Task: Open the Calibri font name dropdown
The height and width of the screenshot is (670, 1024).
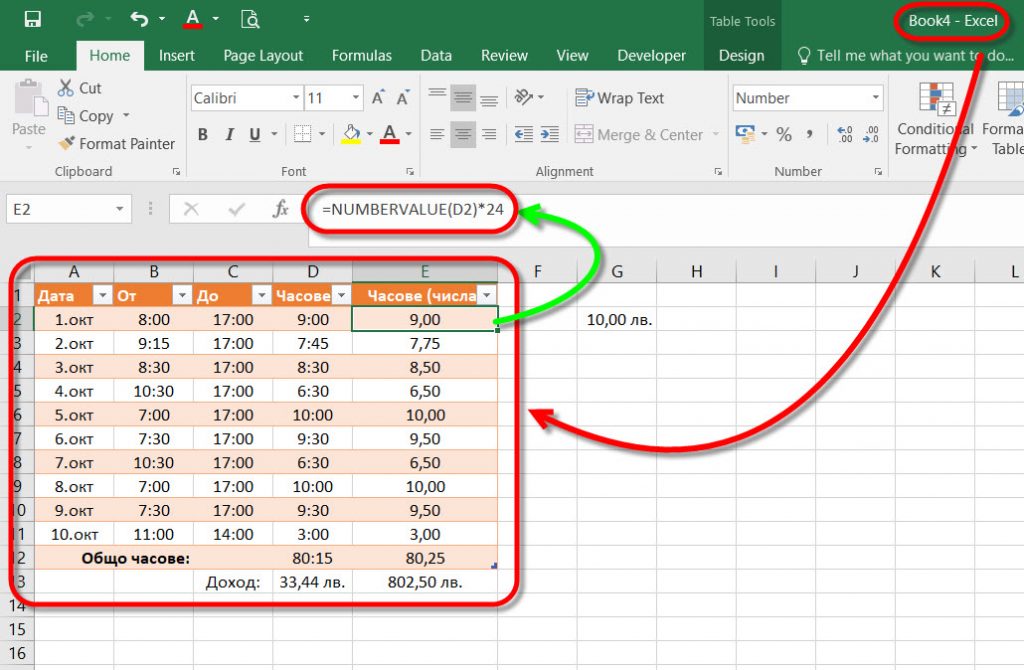Action: tap(296, 98)
